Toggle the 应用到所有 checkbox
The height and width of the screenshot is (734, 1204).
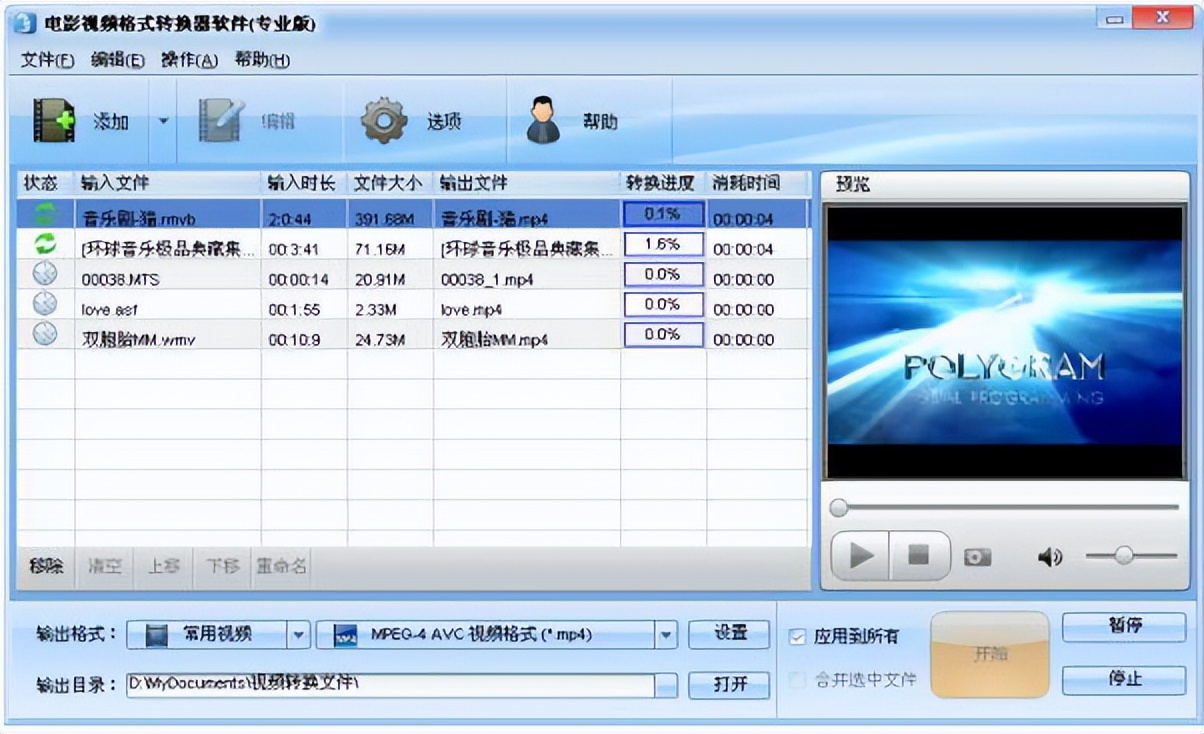click(797, 637)
